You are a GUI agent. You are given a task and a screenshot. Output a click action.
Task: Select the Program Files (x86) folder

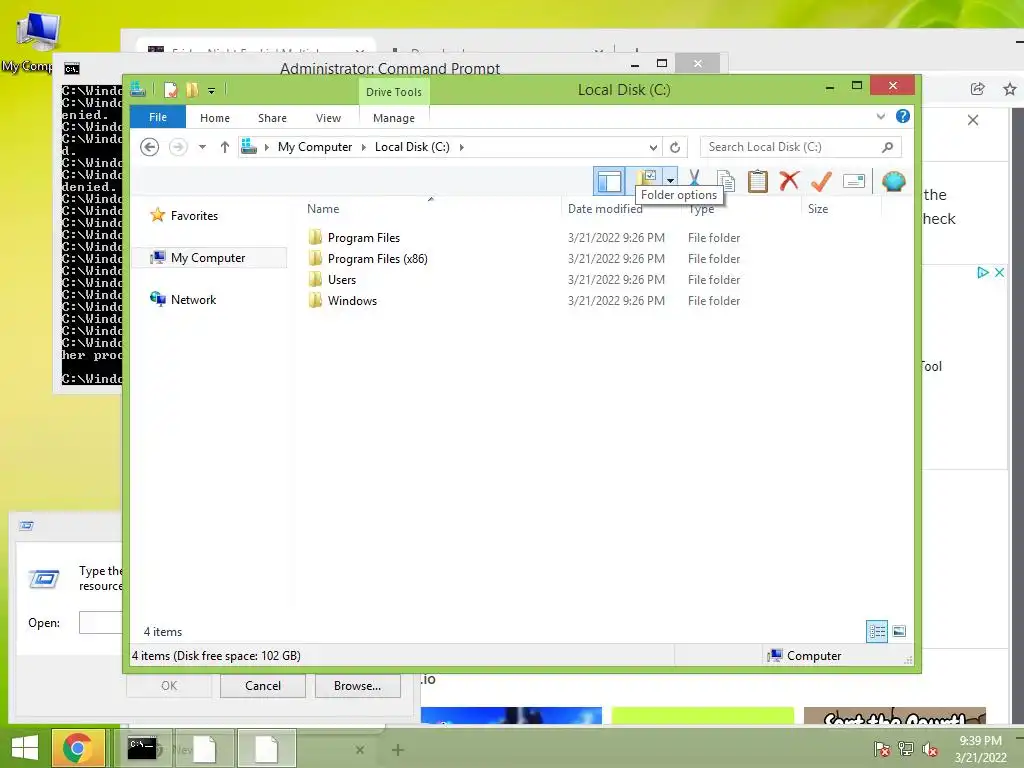coord(377,259)
